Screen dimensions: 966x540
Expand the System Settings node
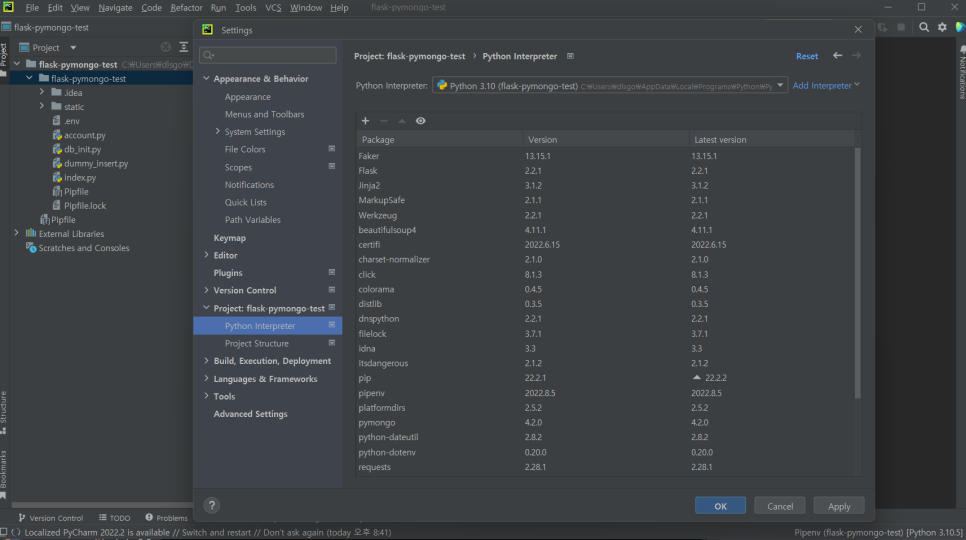coord(217,131)
